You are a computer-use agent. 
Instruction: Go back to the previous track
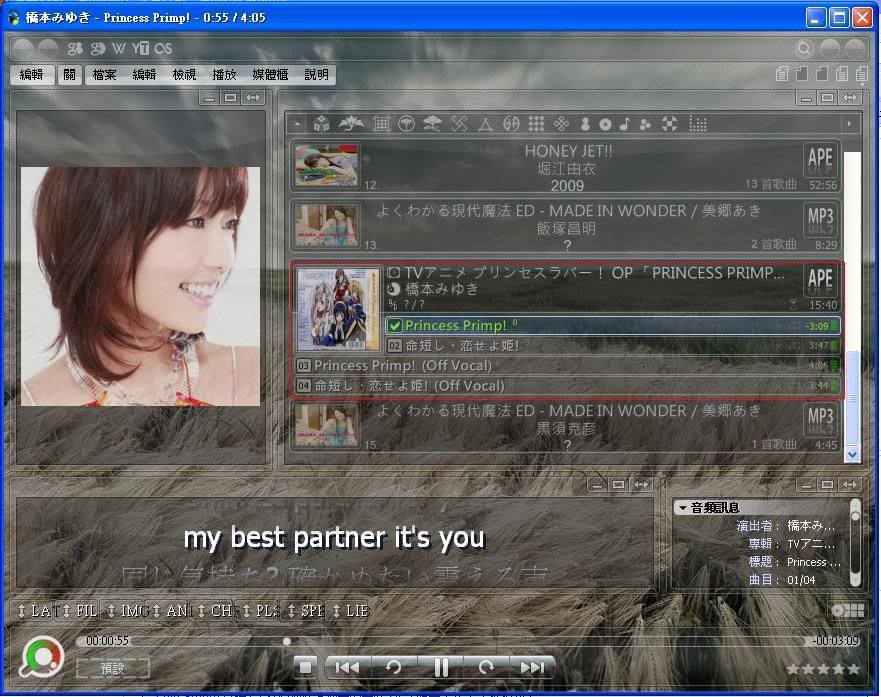pyautogui.click(x=347, y=667)
